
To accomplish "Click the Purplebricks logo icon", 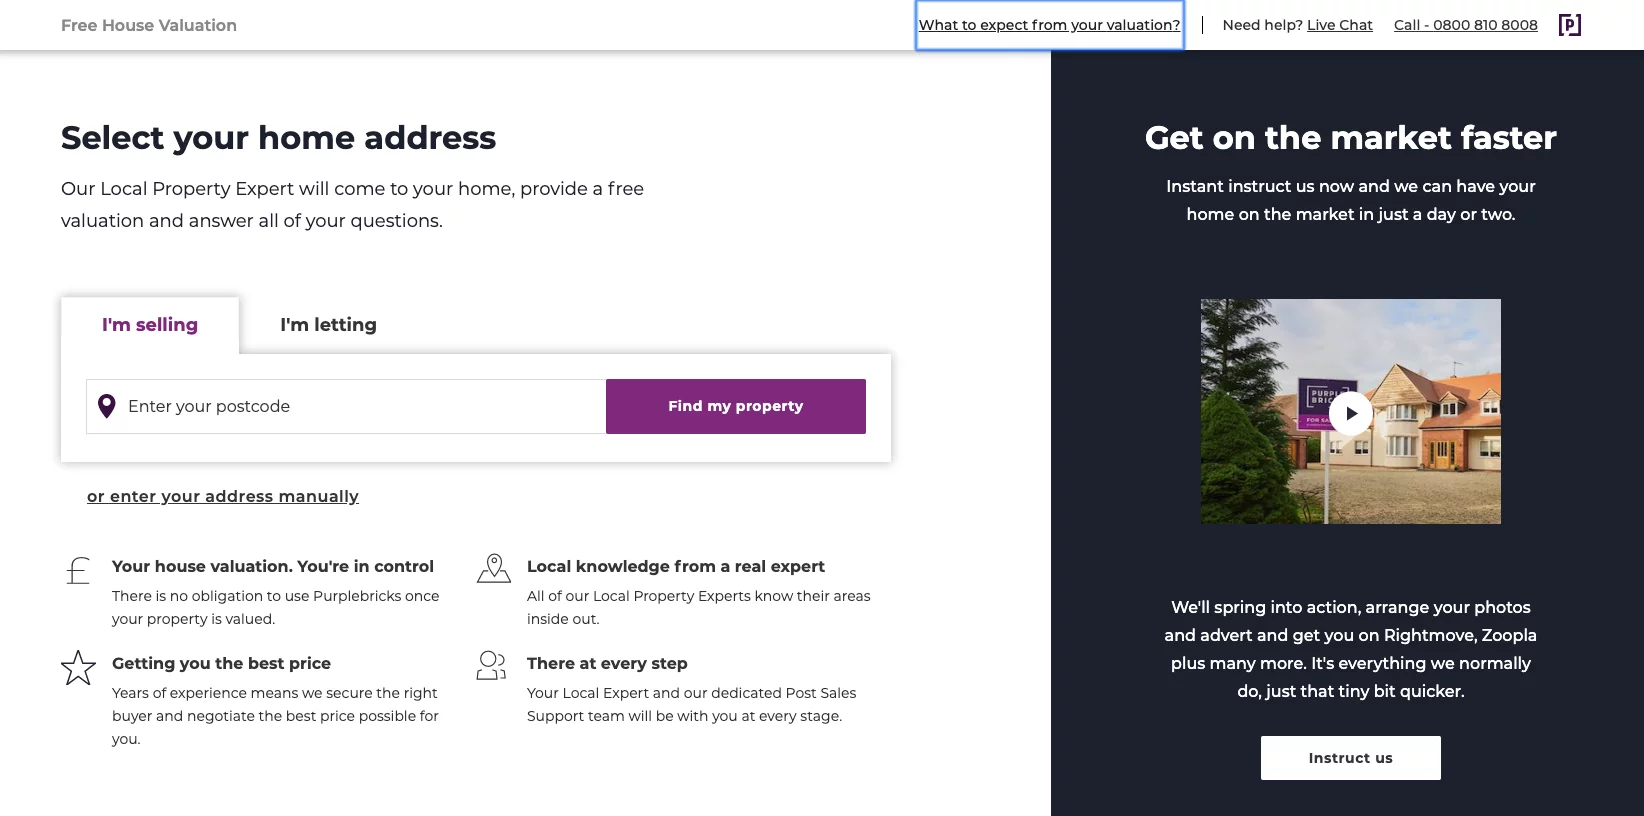I will click(x=1569, y=25).
